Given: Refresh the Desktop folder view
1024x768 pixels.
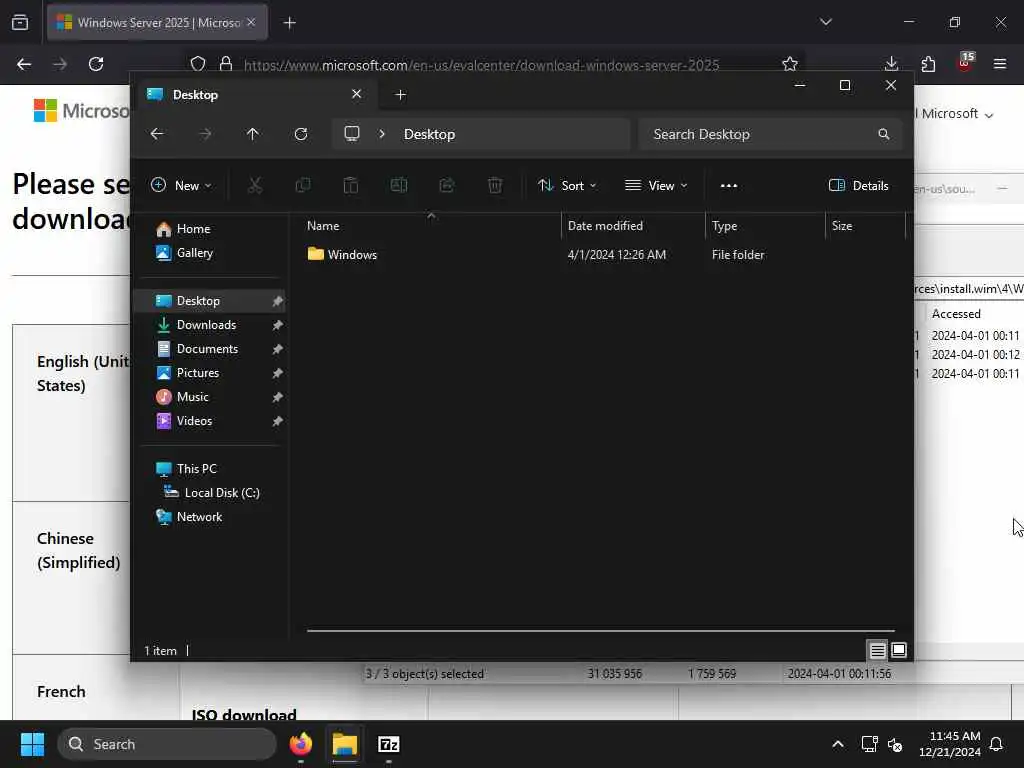Looking at the screenshot, I should [x=301, y=134].
